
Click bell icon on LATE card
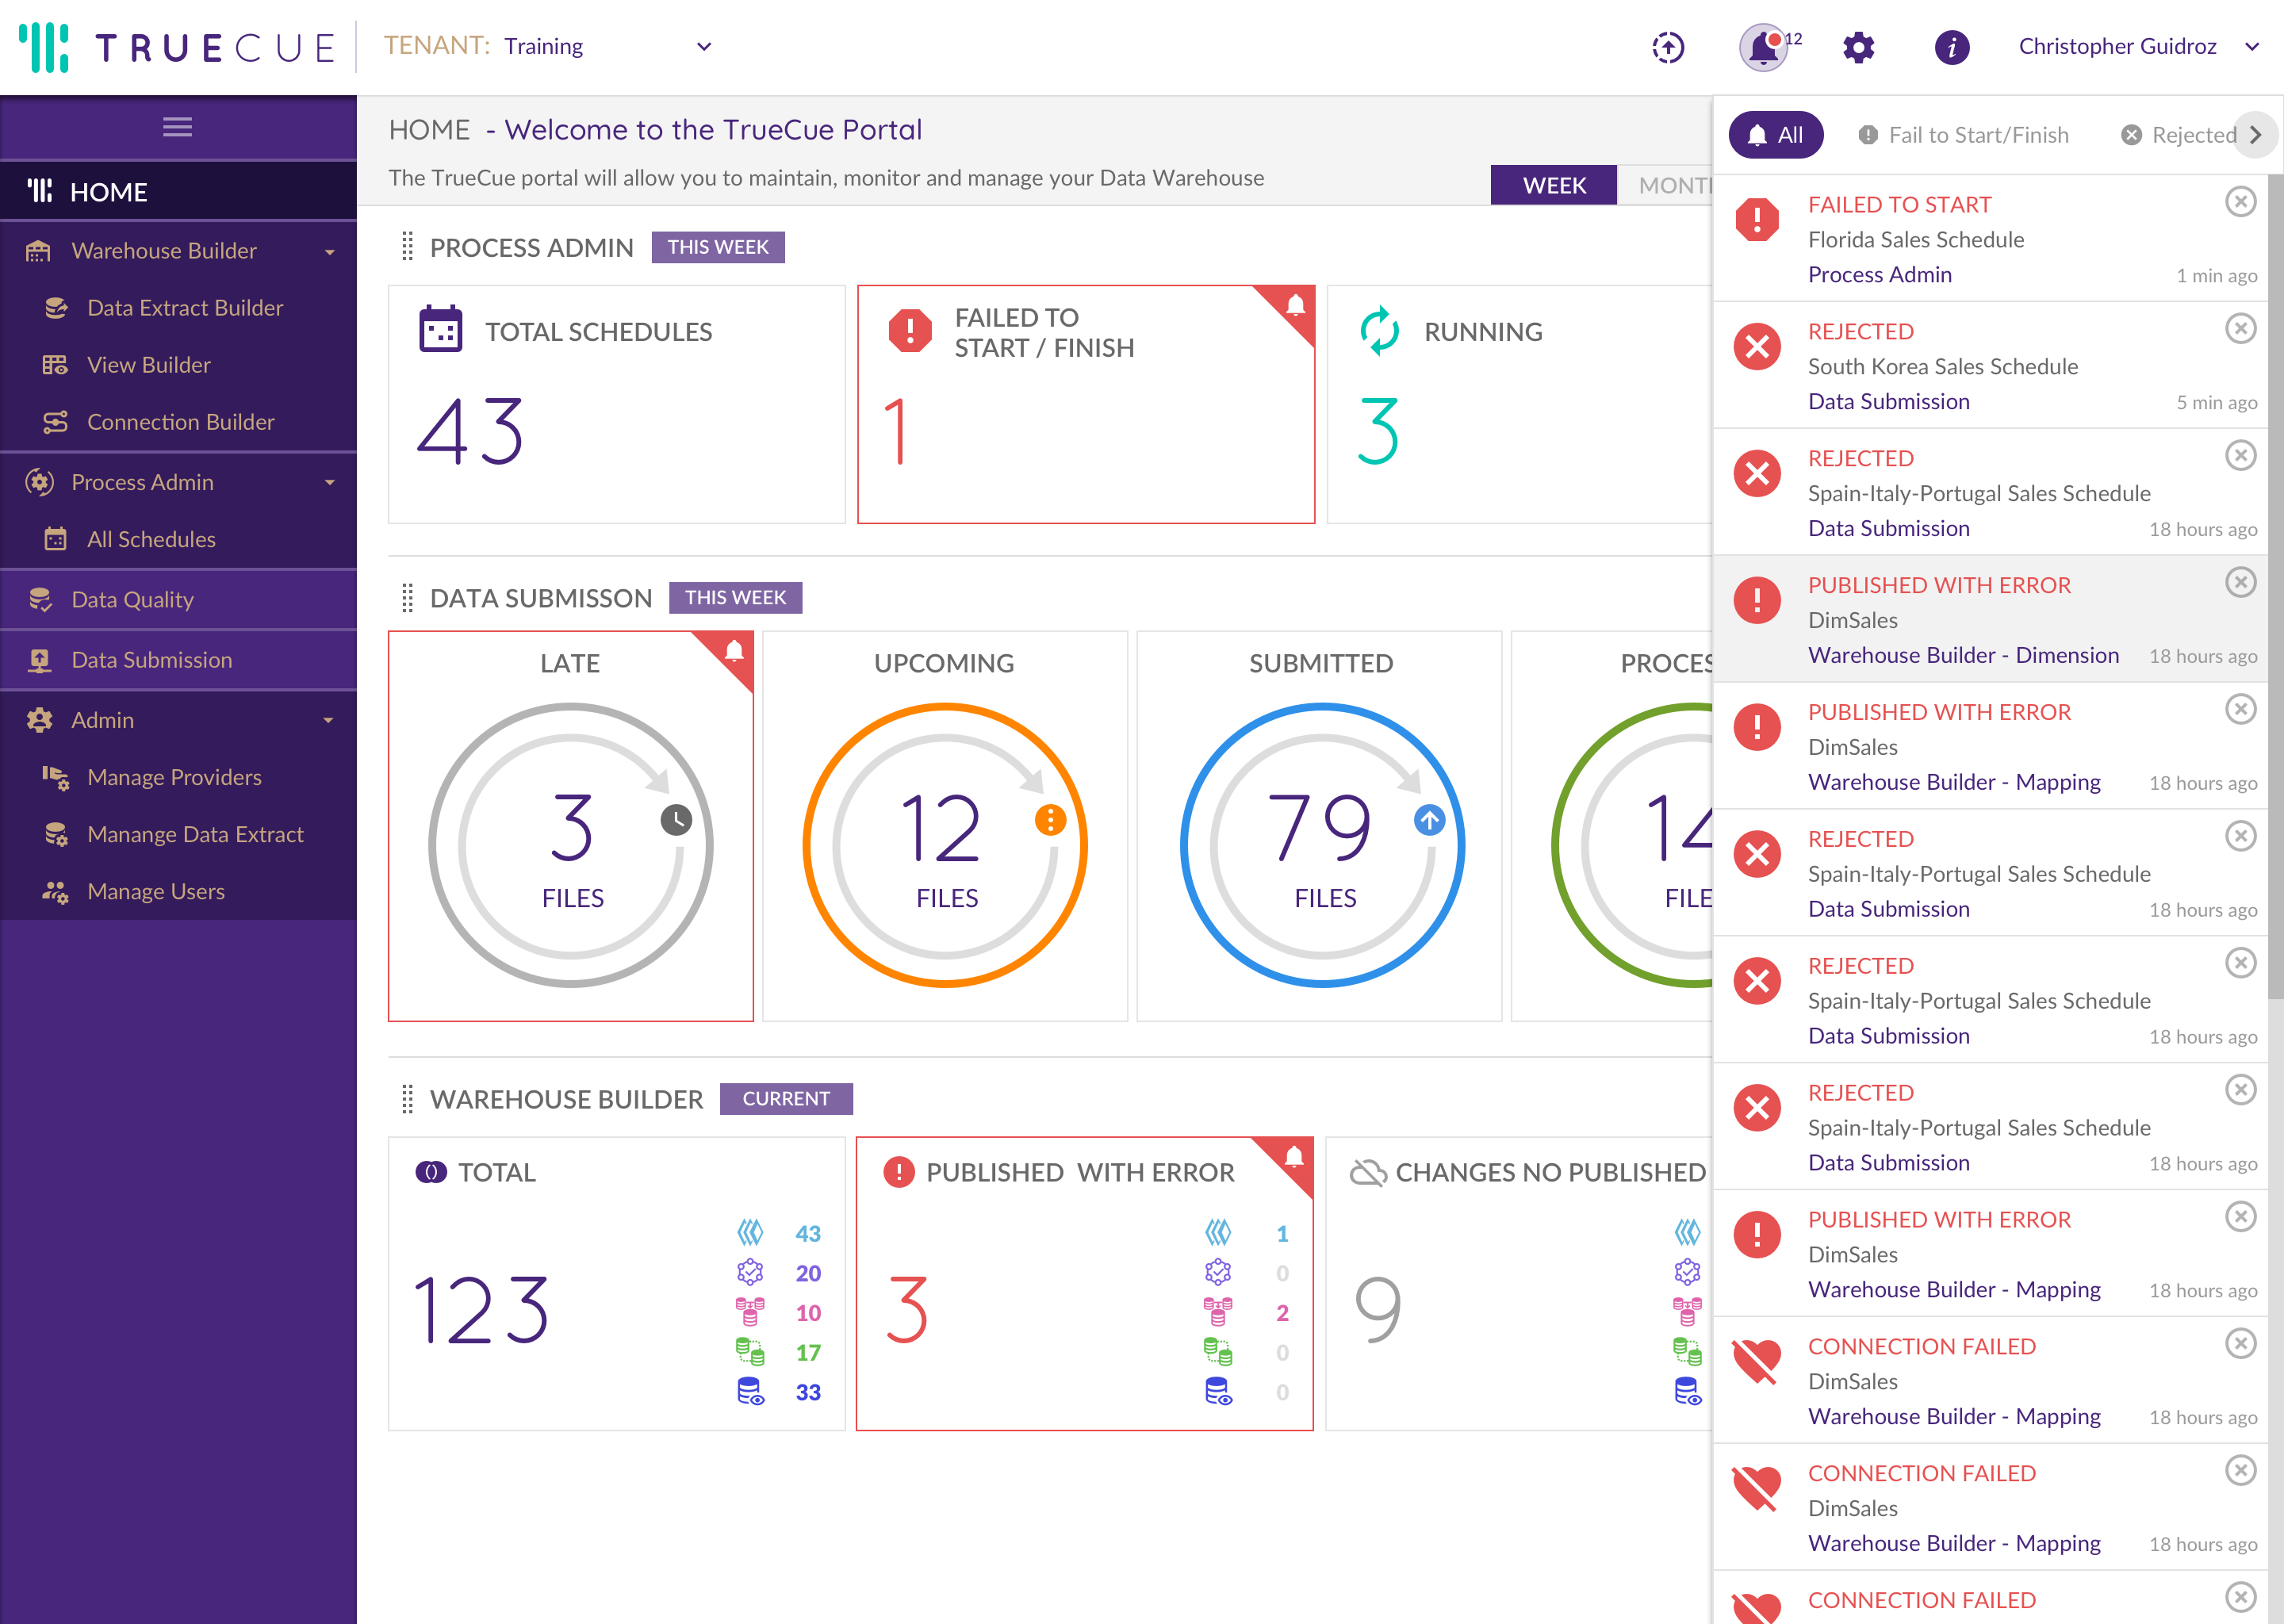click(734, 652)
